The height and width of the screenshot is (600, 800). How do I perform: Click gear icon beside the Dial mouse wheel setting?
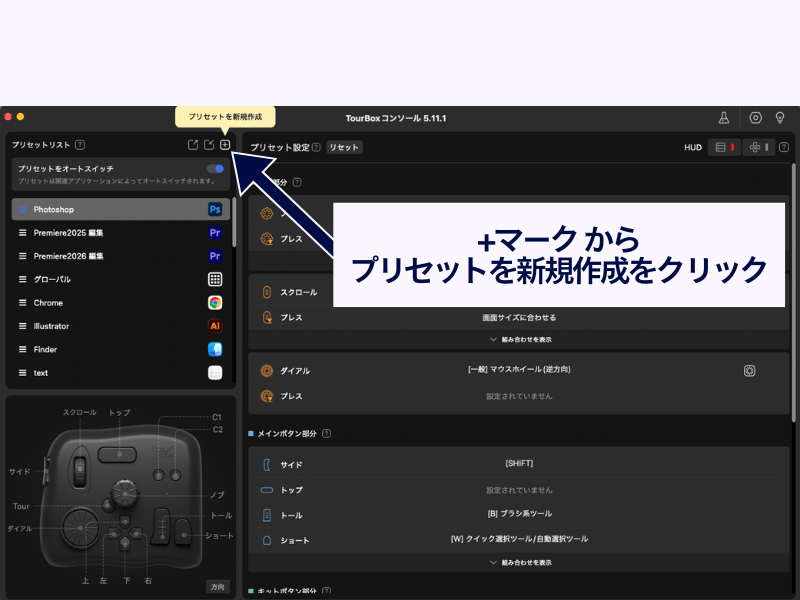[x=749, y=370]
